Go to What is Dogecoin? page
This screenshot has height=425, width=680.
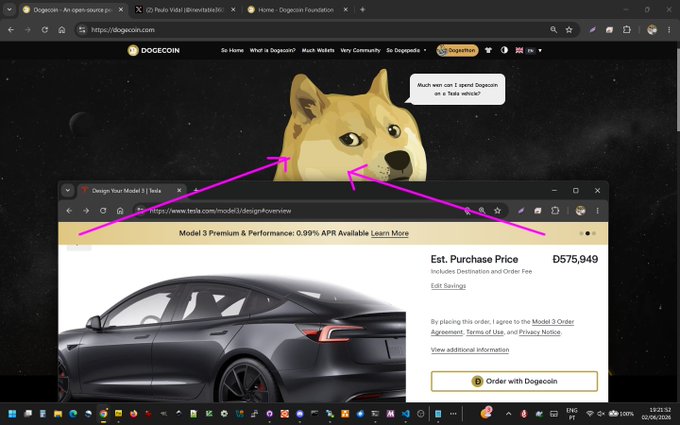[x=272, y=50]
